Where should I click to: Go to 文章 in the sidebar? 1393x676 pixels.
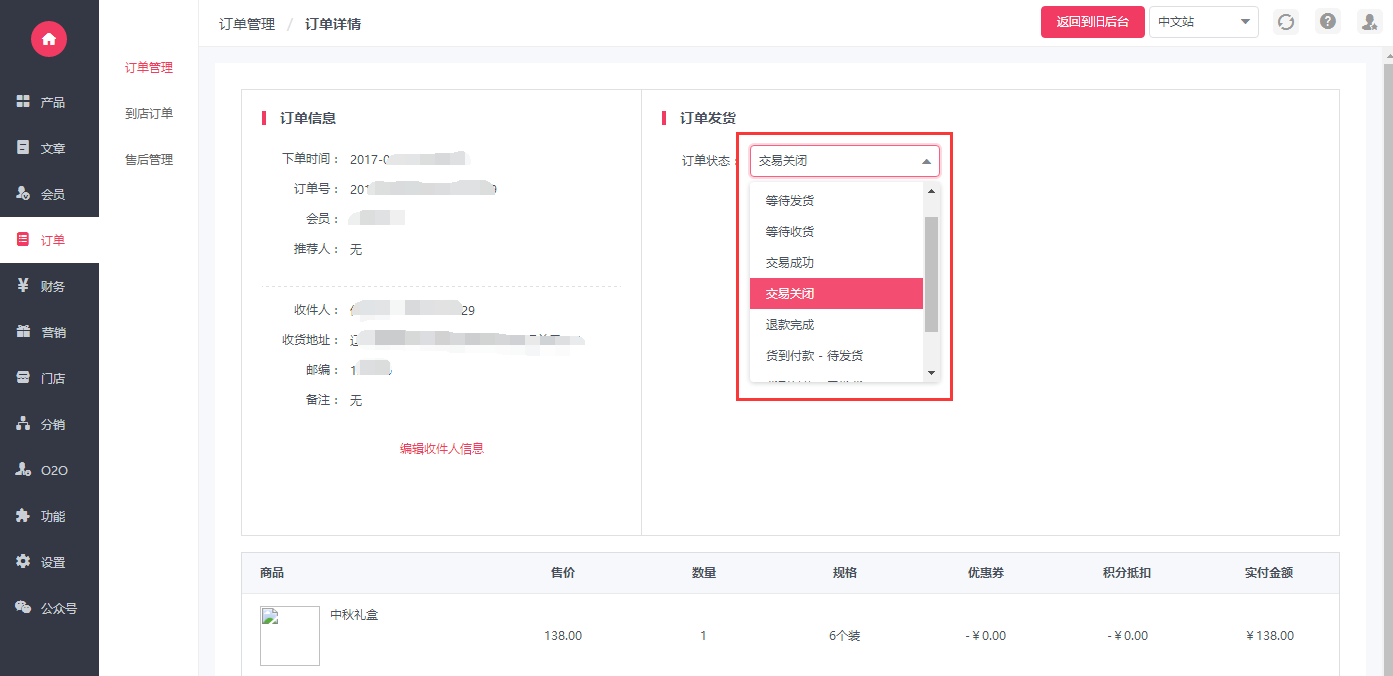[x=42, y=148]
